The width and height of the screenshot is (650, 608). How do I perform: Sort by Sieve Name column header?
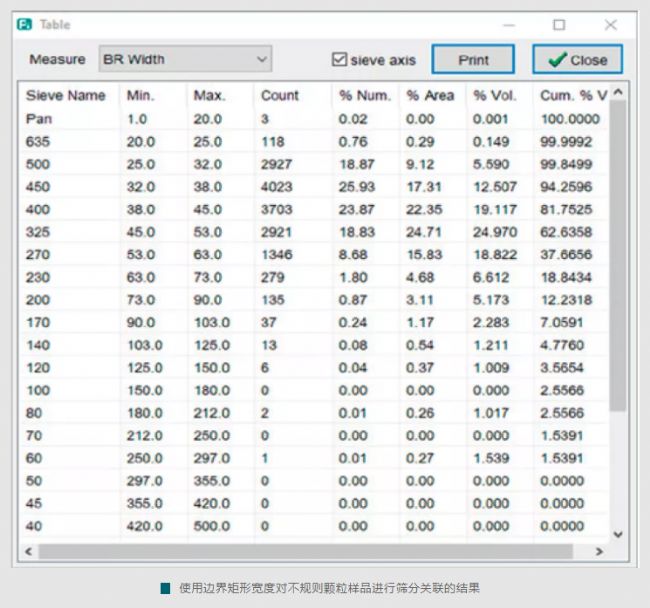(x=65, y=96)
